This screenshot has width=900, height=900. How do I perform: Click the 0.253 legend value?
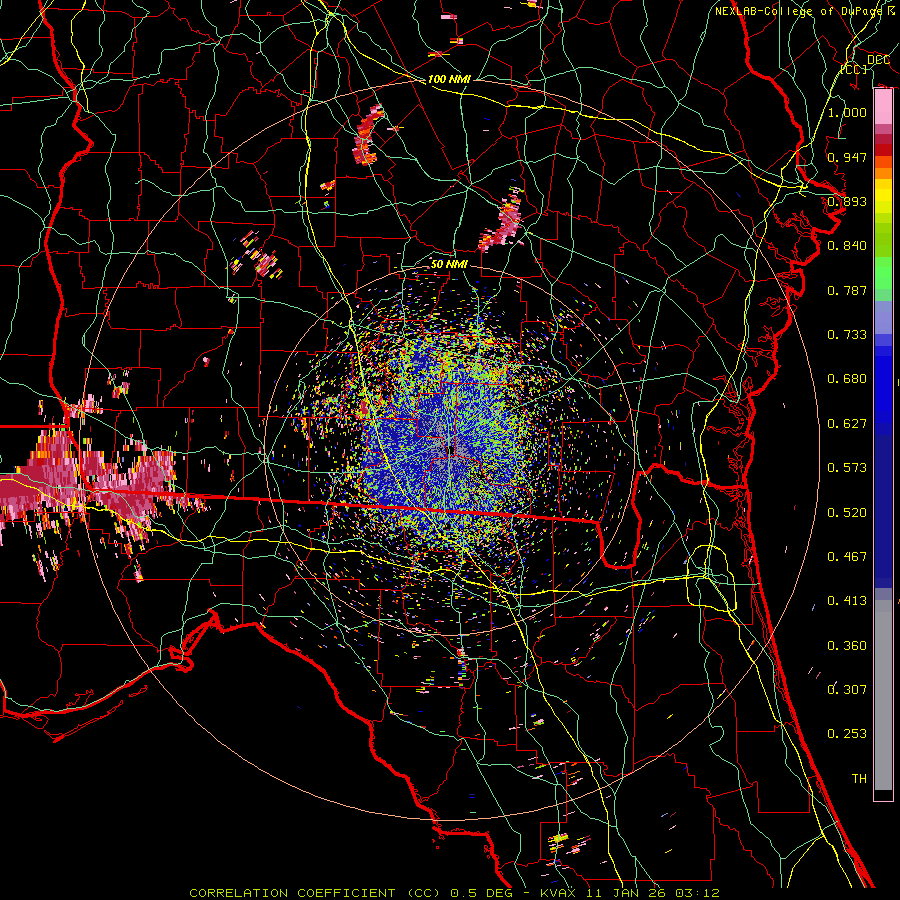[847, 734]
